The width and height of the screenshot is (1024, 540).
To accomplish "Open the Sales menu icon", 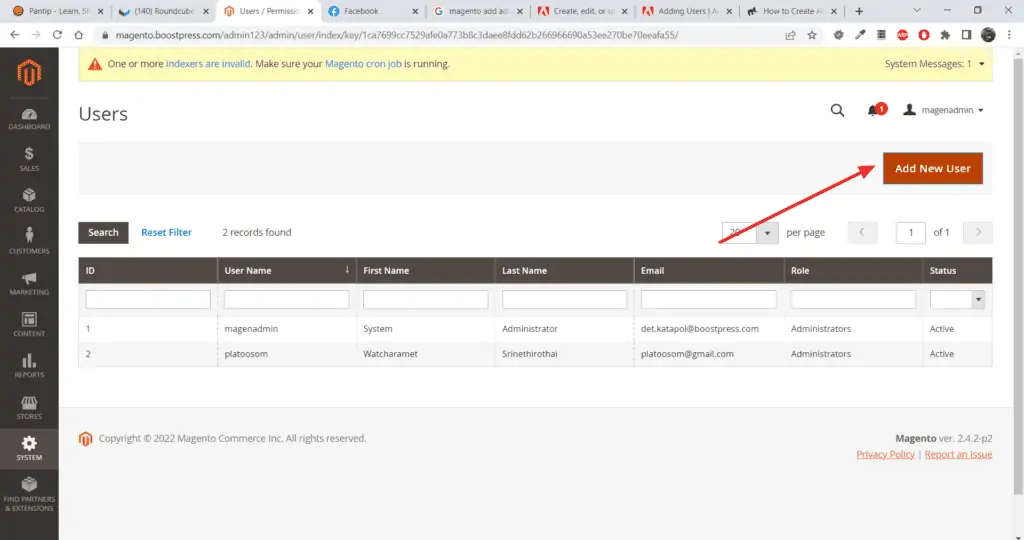I will click(29, 160).
